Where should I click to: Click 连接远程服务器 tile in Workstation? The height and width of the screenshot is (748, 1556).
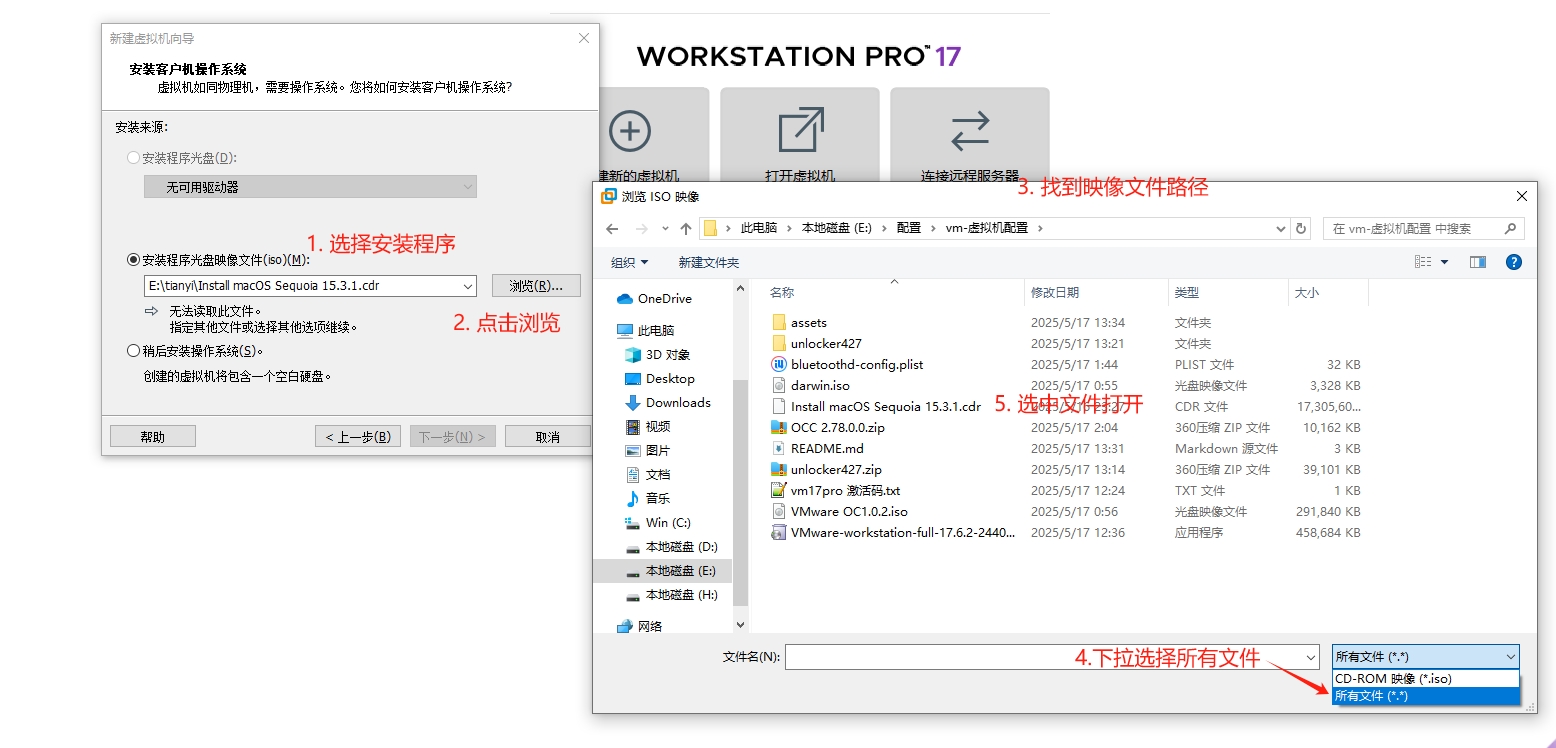(x=970, y=137)
